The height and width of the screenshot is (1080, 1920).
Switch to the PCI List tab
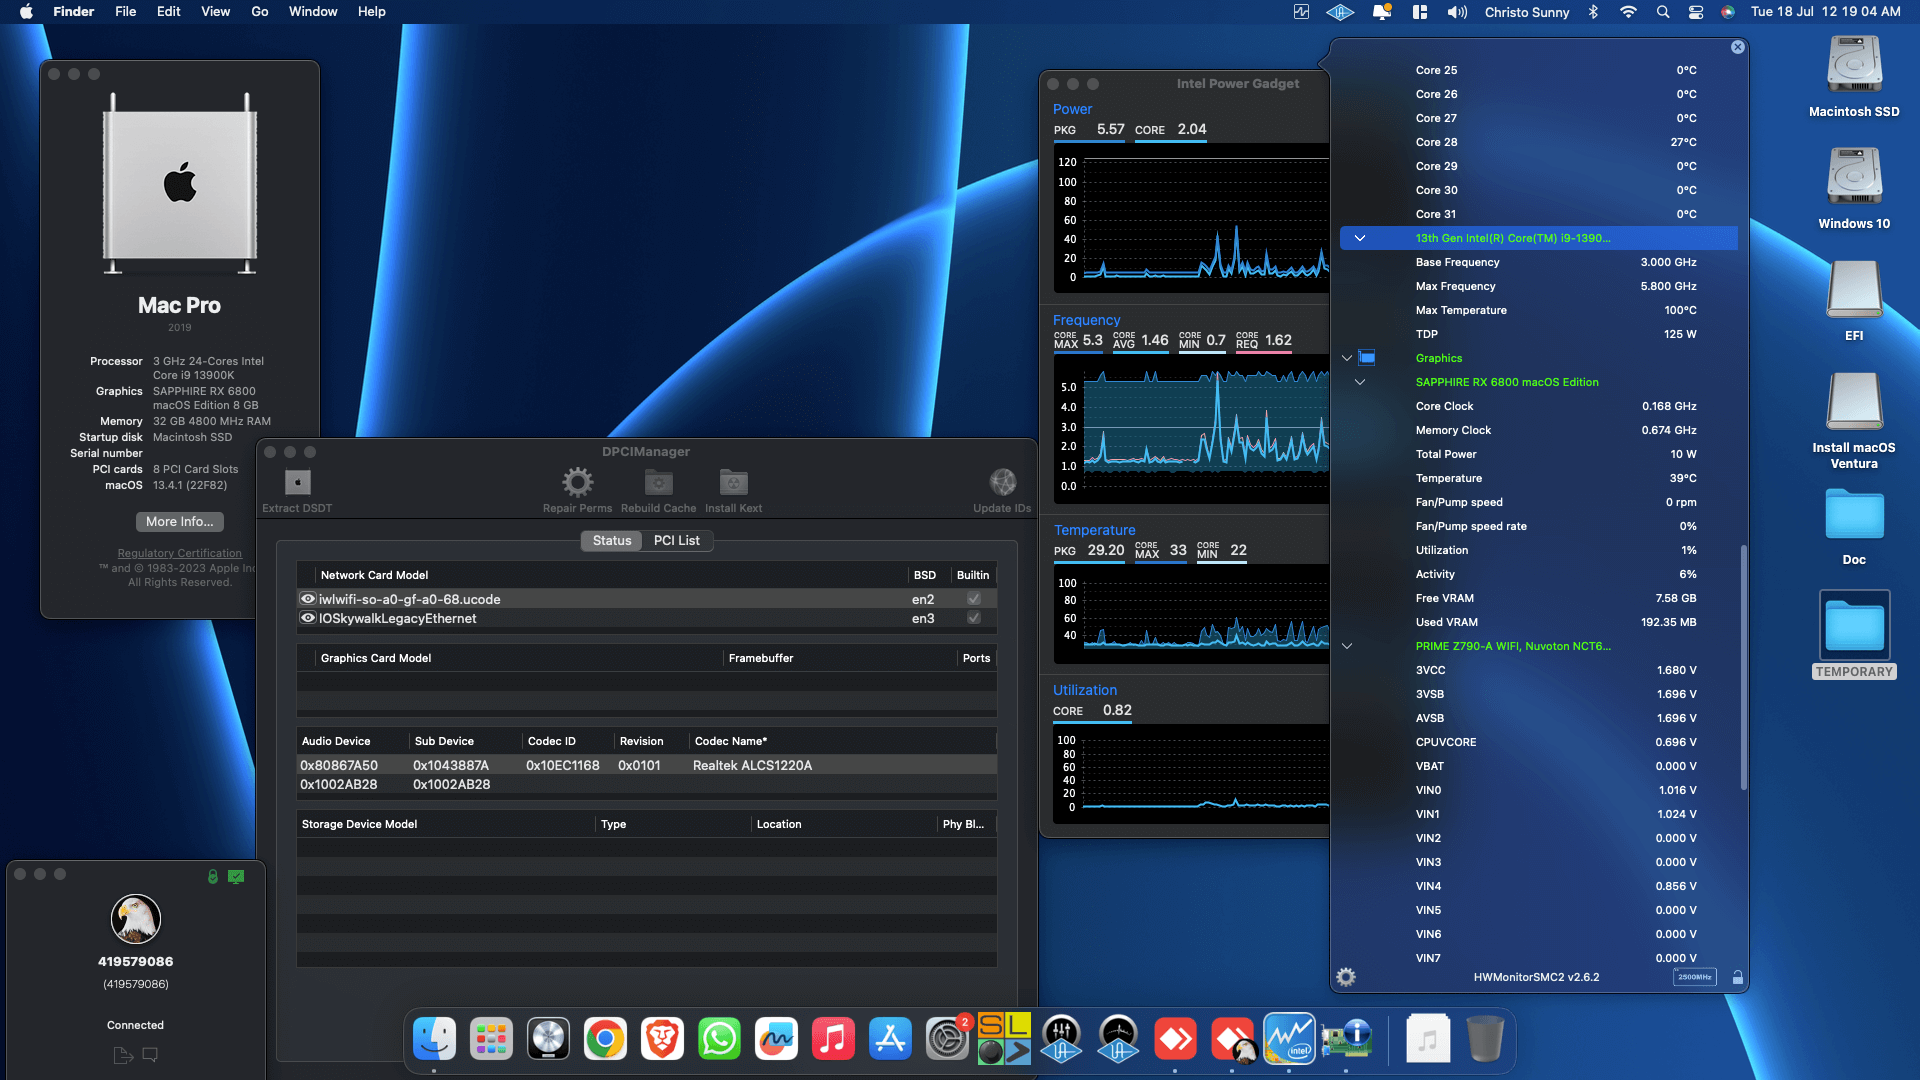coord(677,541)
